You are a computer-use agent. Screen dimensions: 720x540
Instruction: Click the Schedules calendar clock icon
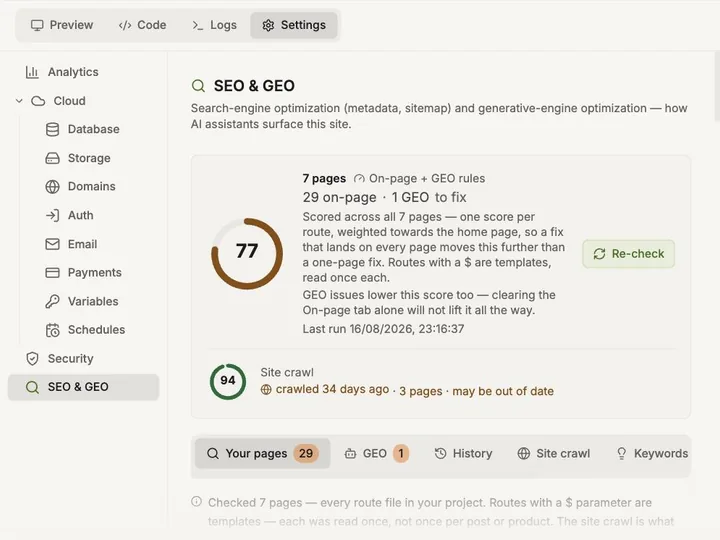click(52, 330)
